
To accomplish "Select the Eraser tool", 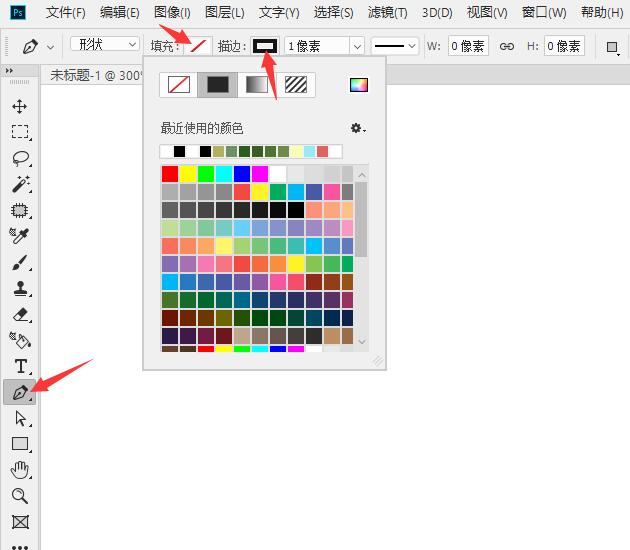I will click(x=20, y=315).
